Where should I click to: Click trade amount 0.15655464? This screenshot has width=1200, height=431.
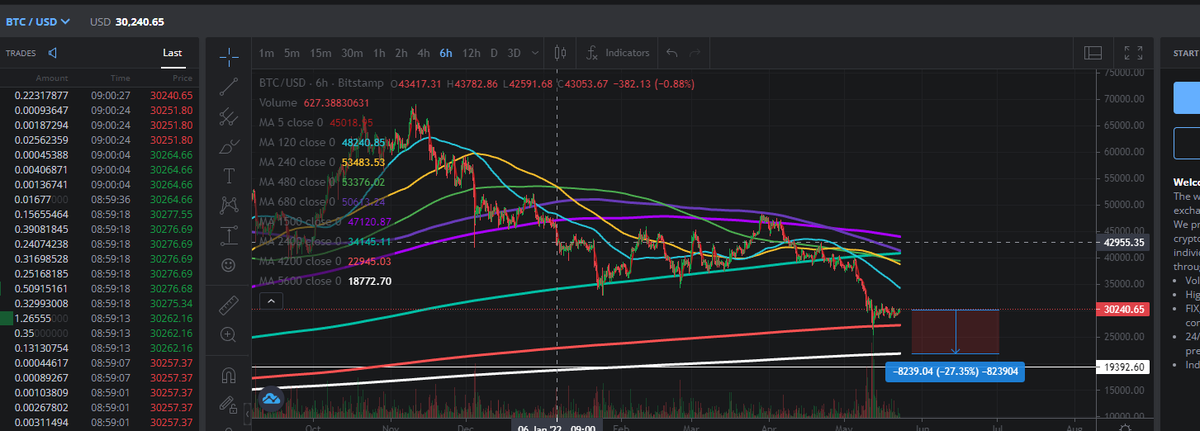coord(41,214)
